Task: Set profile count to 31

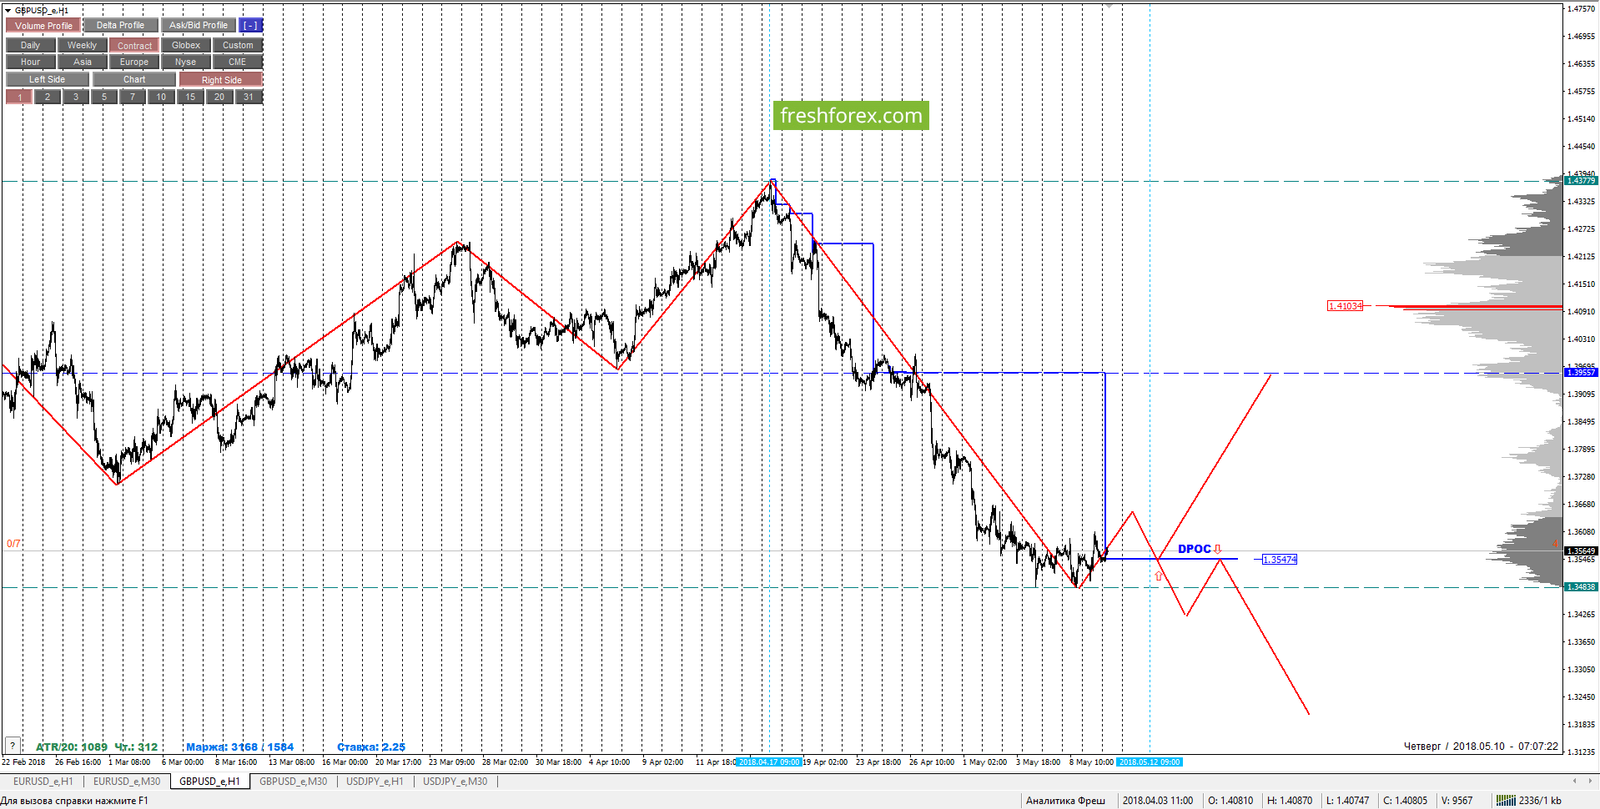Action: click(248, 97)
